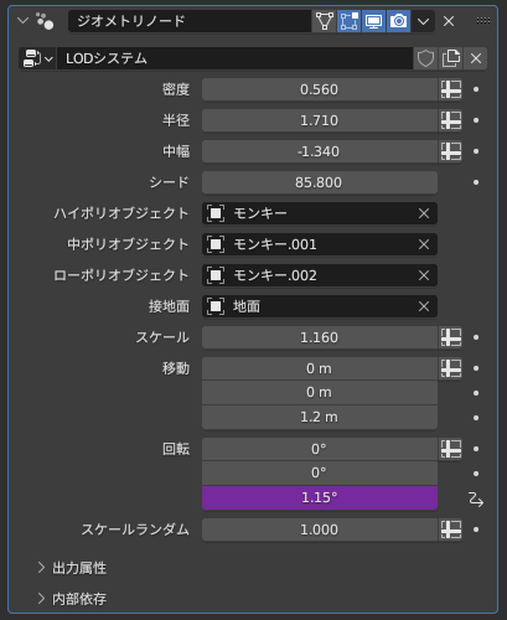
Task: Click the fake user shield icon
Action: (x=426, y=59)
